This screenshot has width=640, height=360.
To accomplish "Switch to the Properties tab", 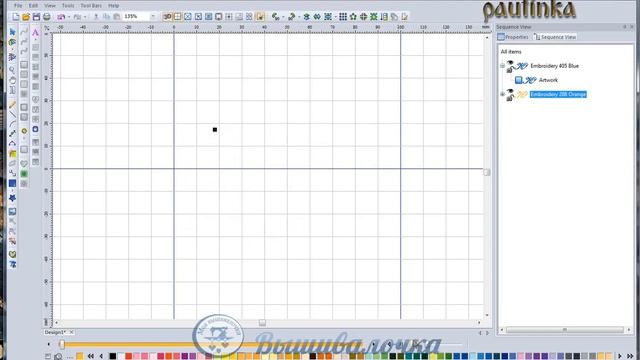I will 513,37.
